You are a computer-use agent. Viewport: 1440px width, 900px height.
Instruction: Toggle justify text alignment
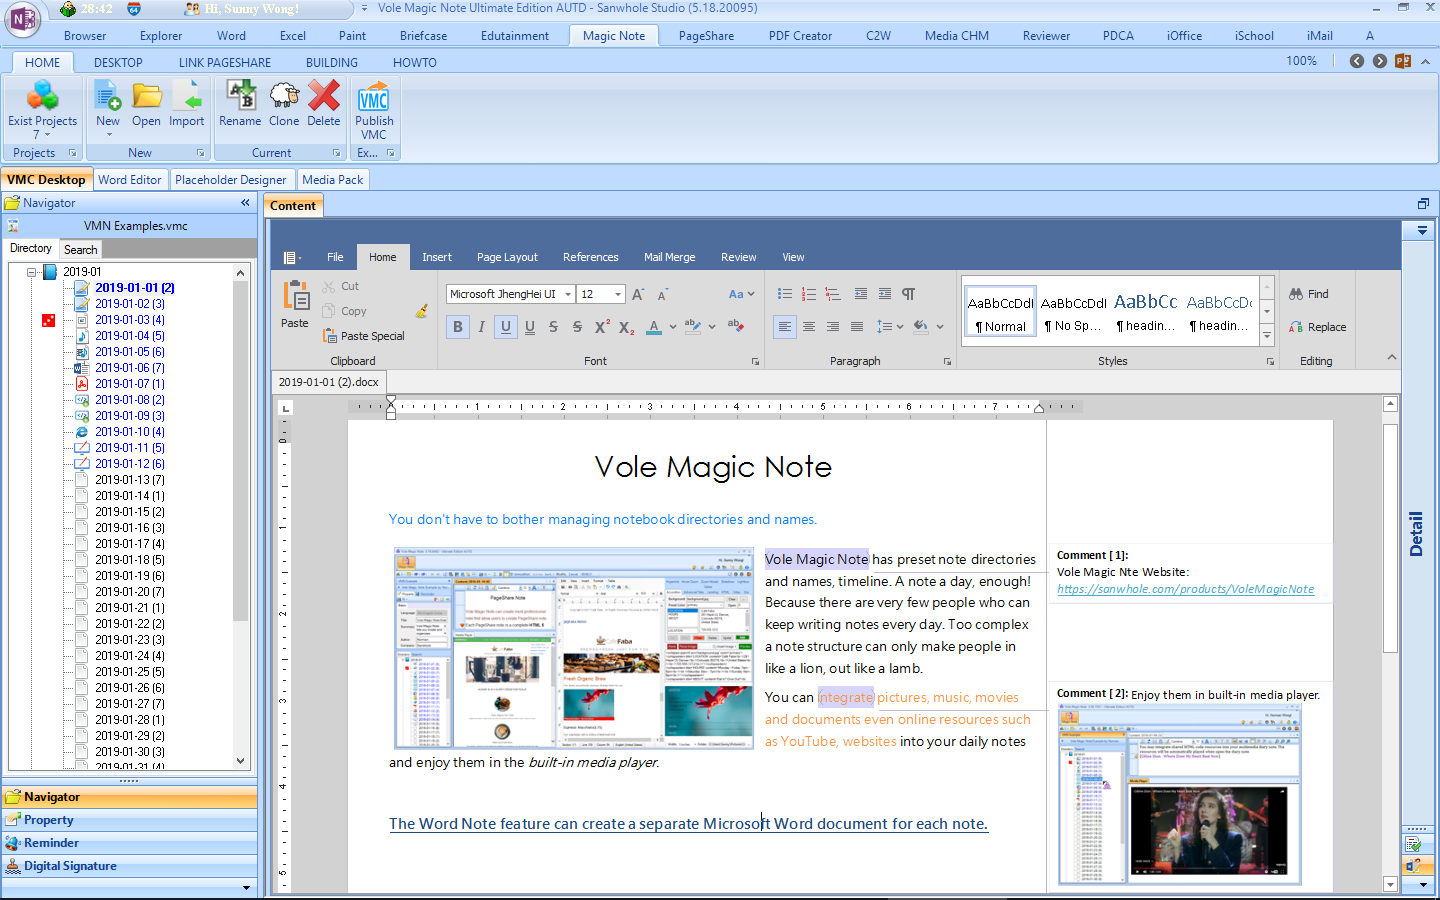857,327
